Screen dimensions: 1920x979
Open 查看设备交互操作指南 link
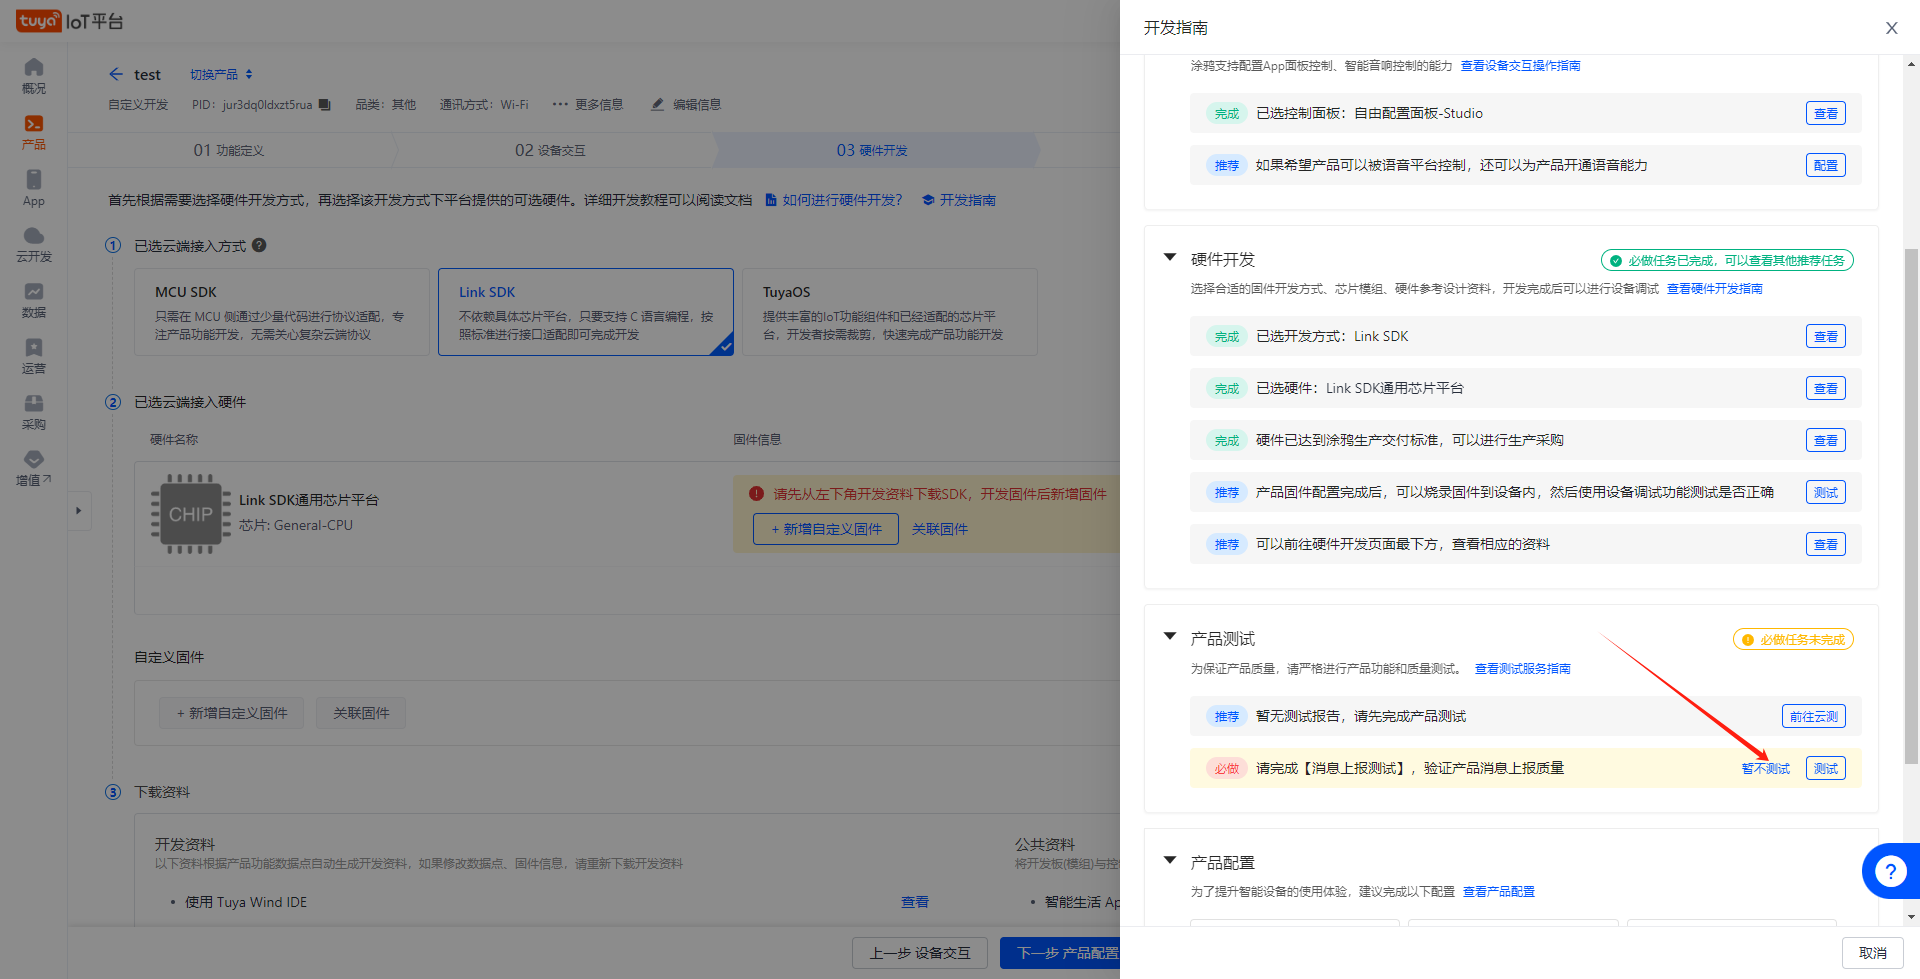click(1520, 66)
